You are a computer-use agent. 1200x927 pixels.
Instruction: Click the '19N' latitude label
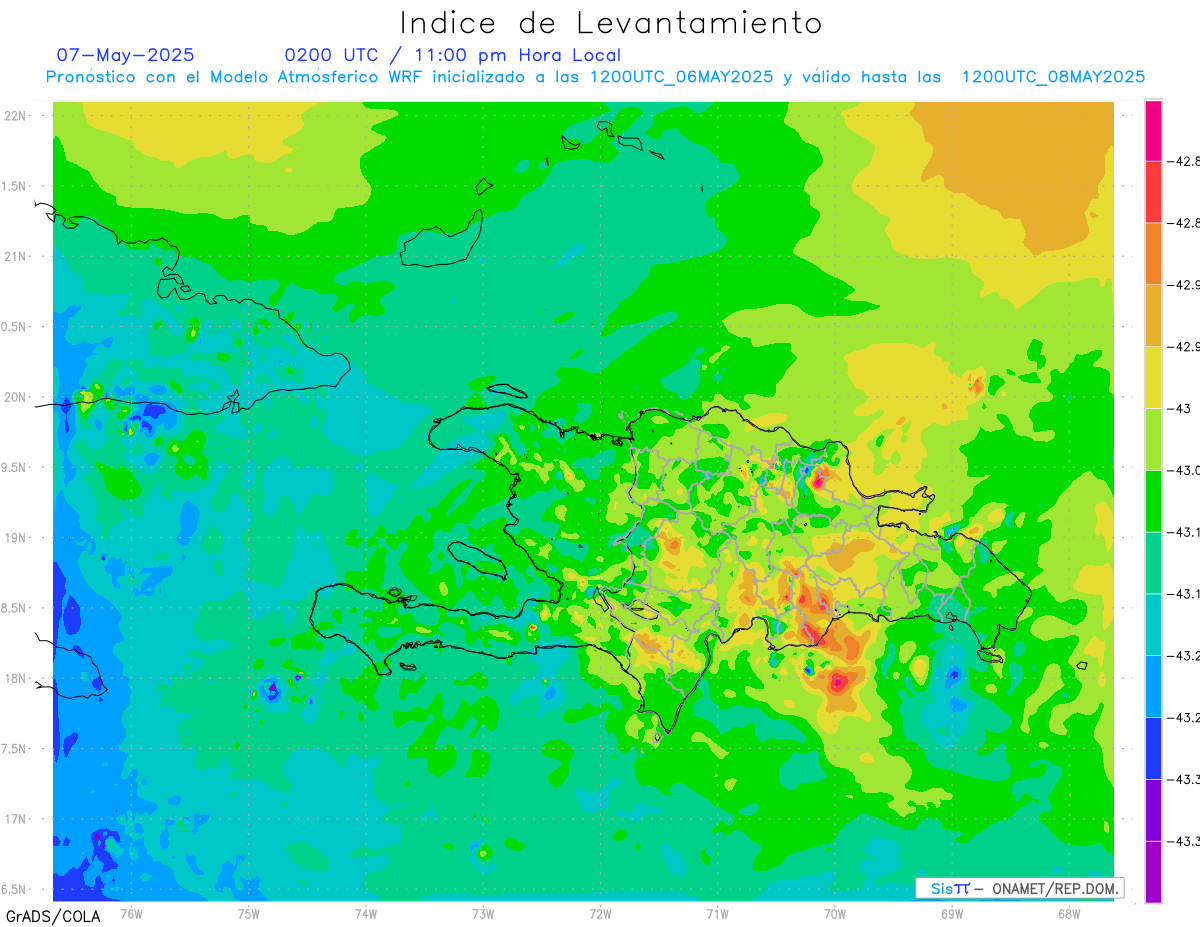(16, 538)
